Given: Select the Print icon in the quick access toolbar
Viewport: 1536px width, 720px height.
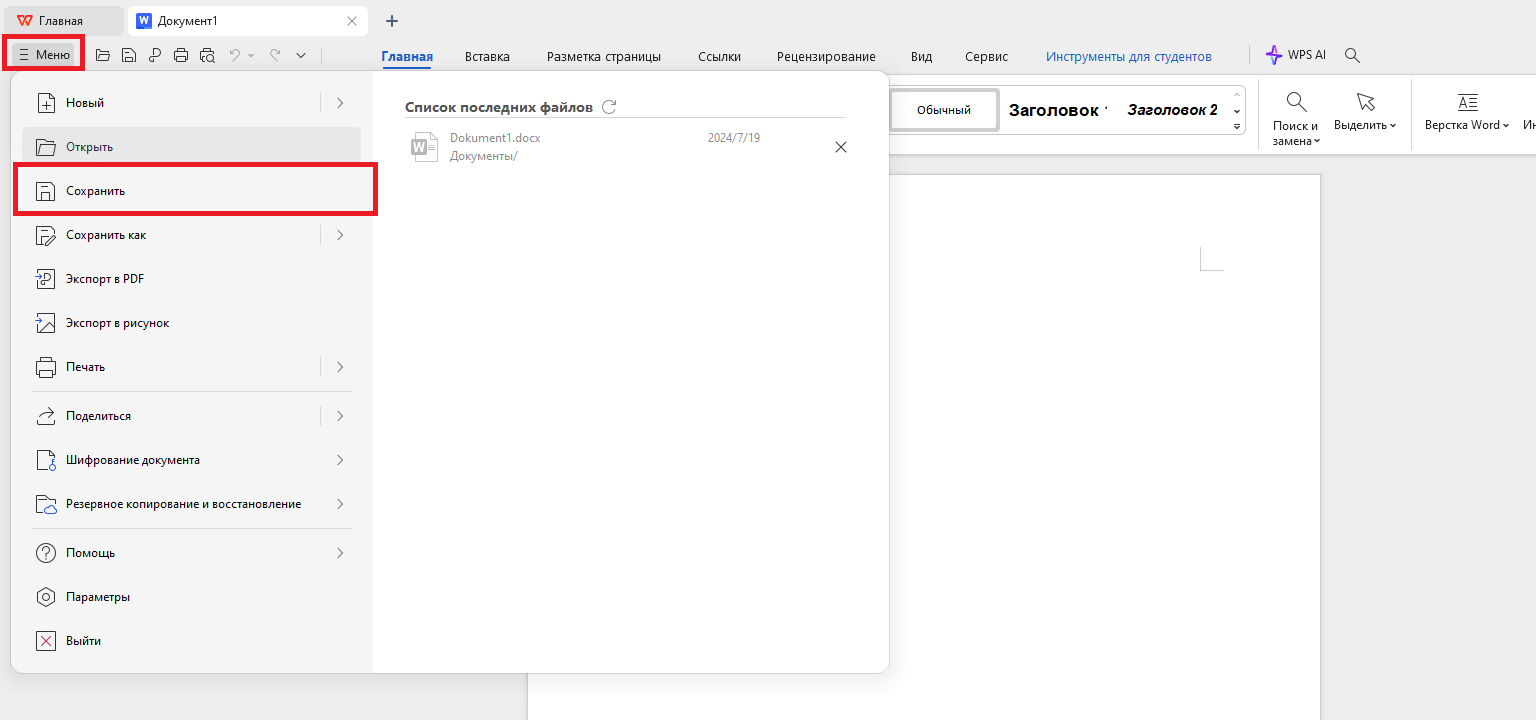Looking at the screenshot, I should pos(181,55).
